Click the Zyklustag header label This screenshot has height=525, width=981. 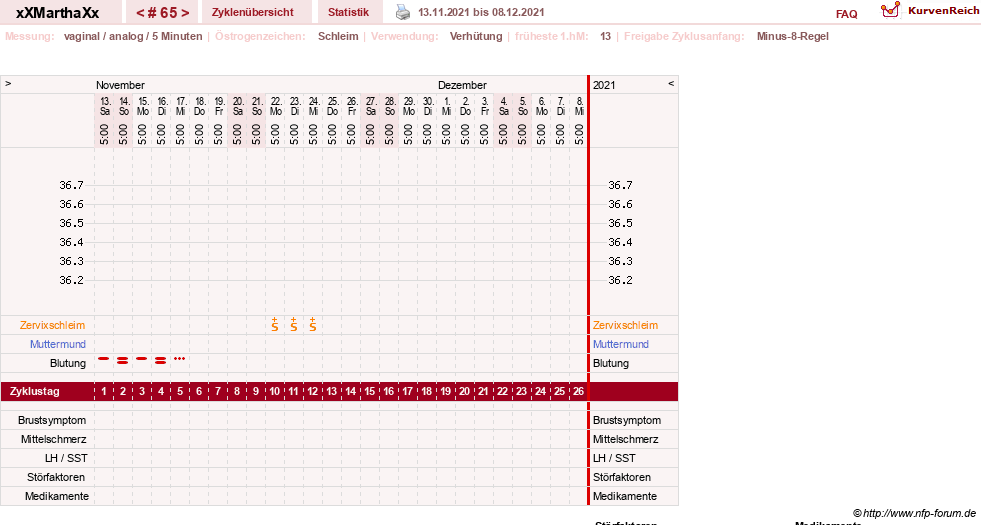pyautogui.click(x=35, y=391)
